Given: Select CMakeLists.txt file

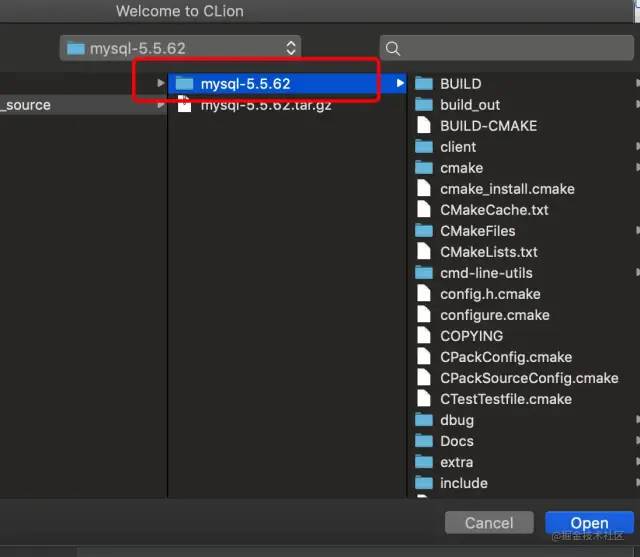Looking at the screenshot, I should (489, 252).
